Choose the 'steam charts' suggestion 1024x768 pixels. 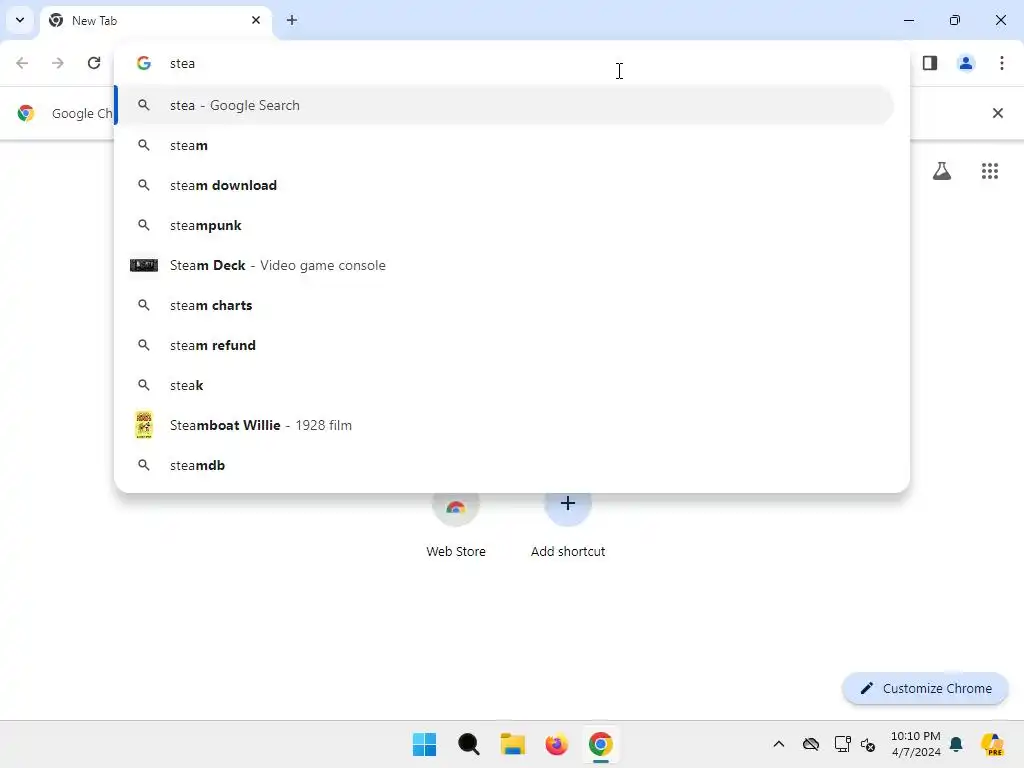[504, 305]
